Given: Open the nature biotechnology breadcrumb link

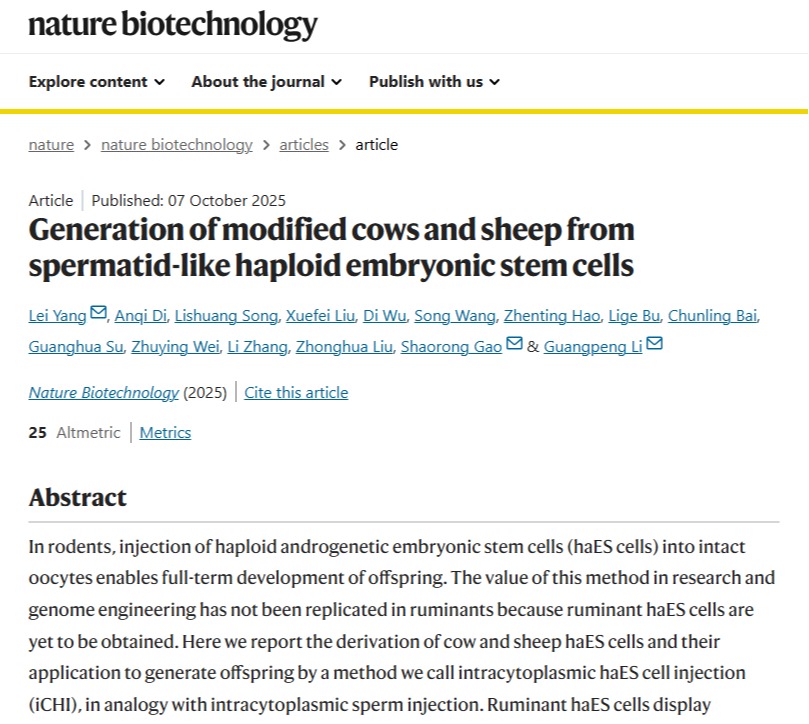Looking at the screenshot, I should [177, 145].
